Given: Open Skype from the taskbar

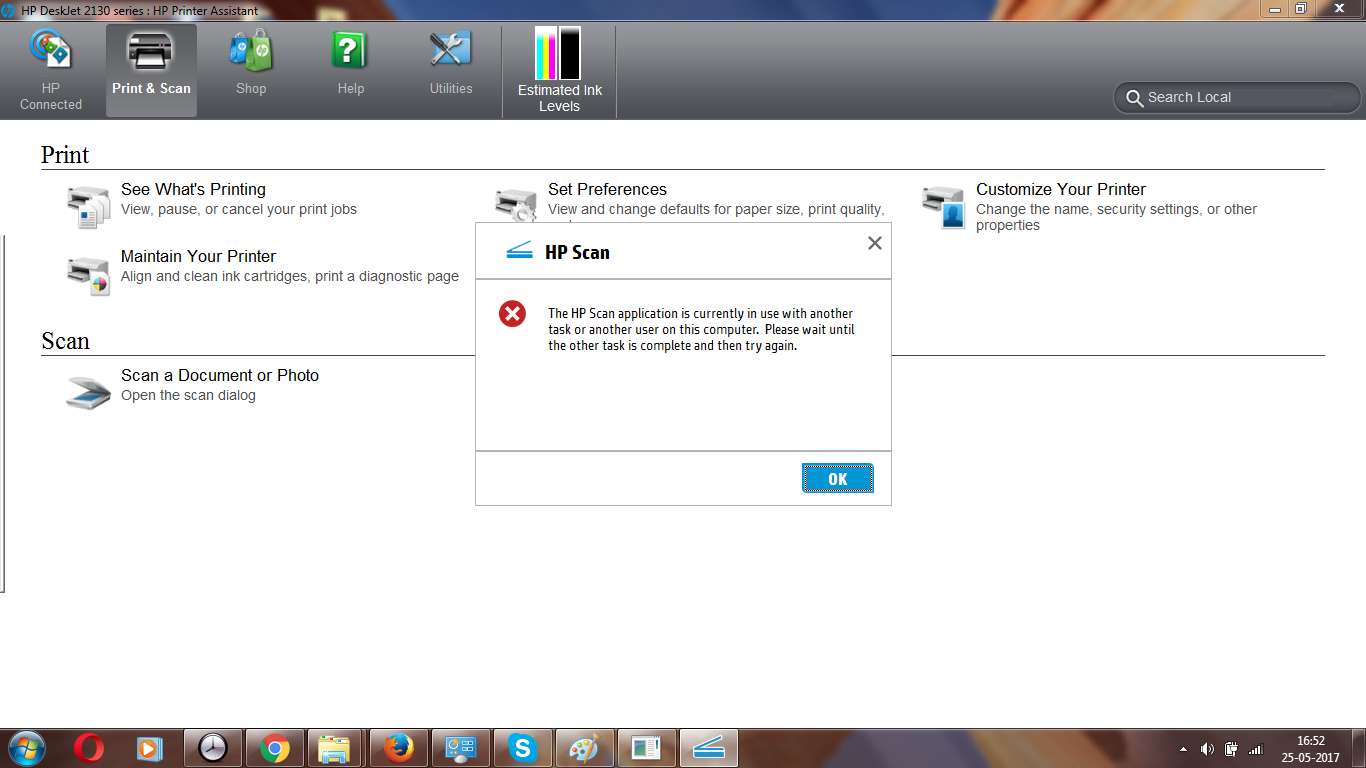Looking at the screenshot, I should [x=523, y=748].
